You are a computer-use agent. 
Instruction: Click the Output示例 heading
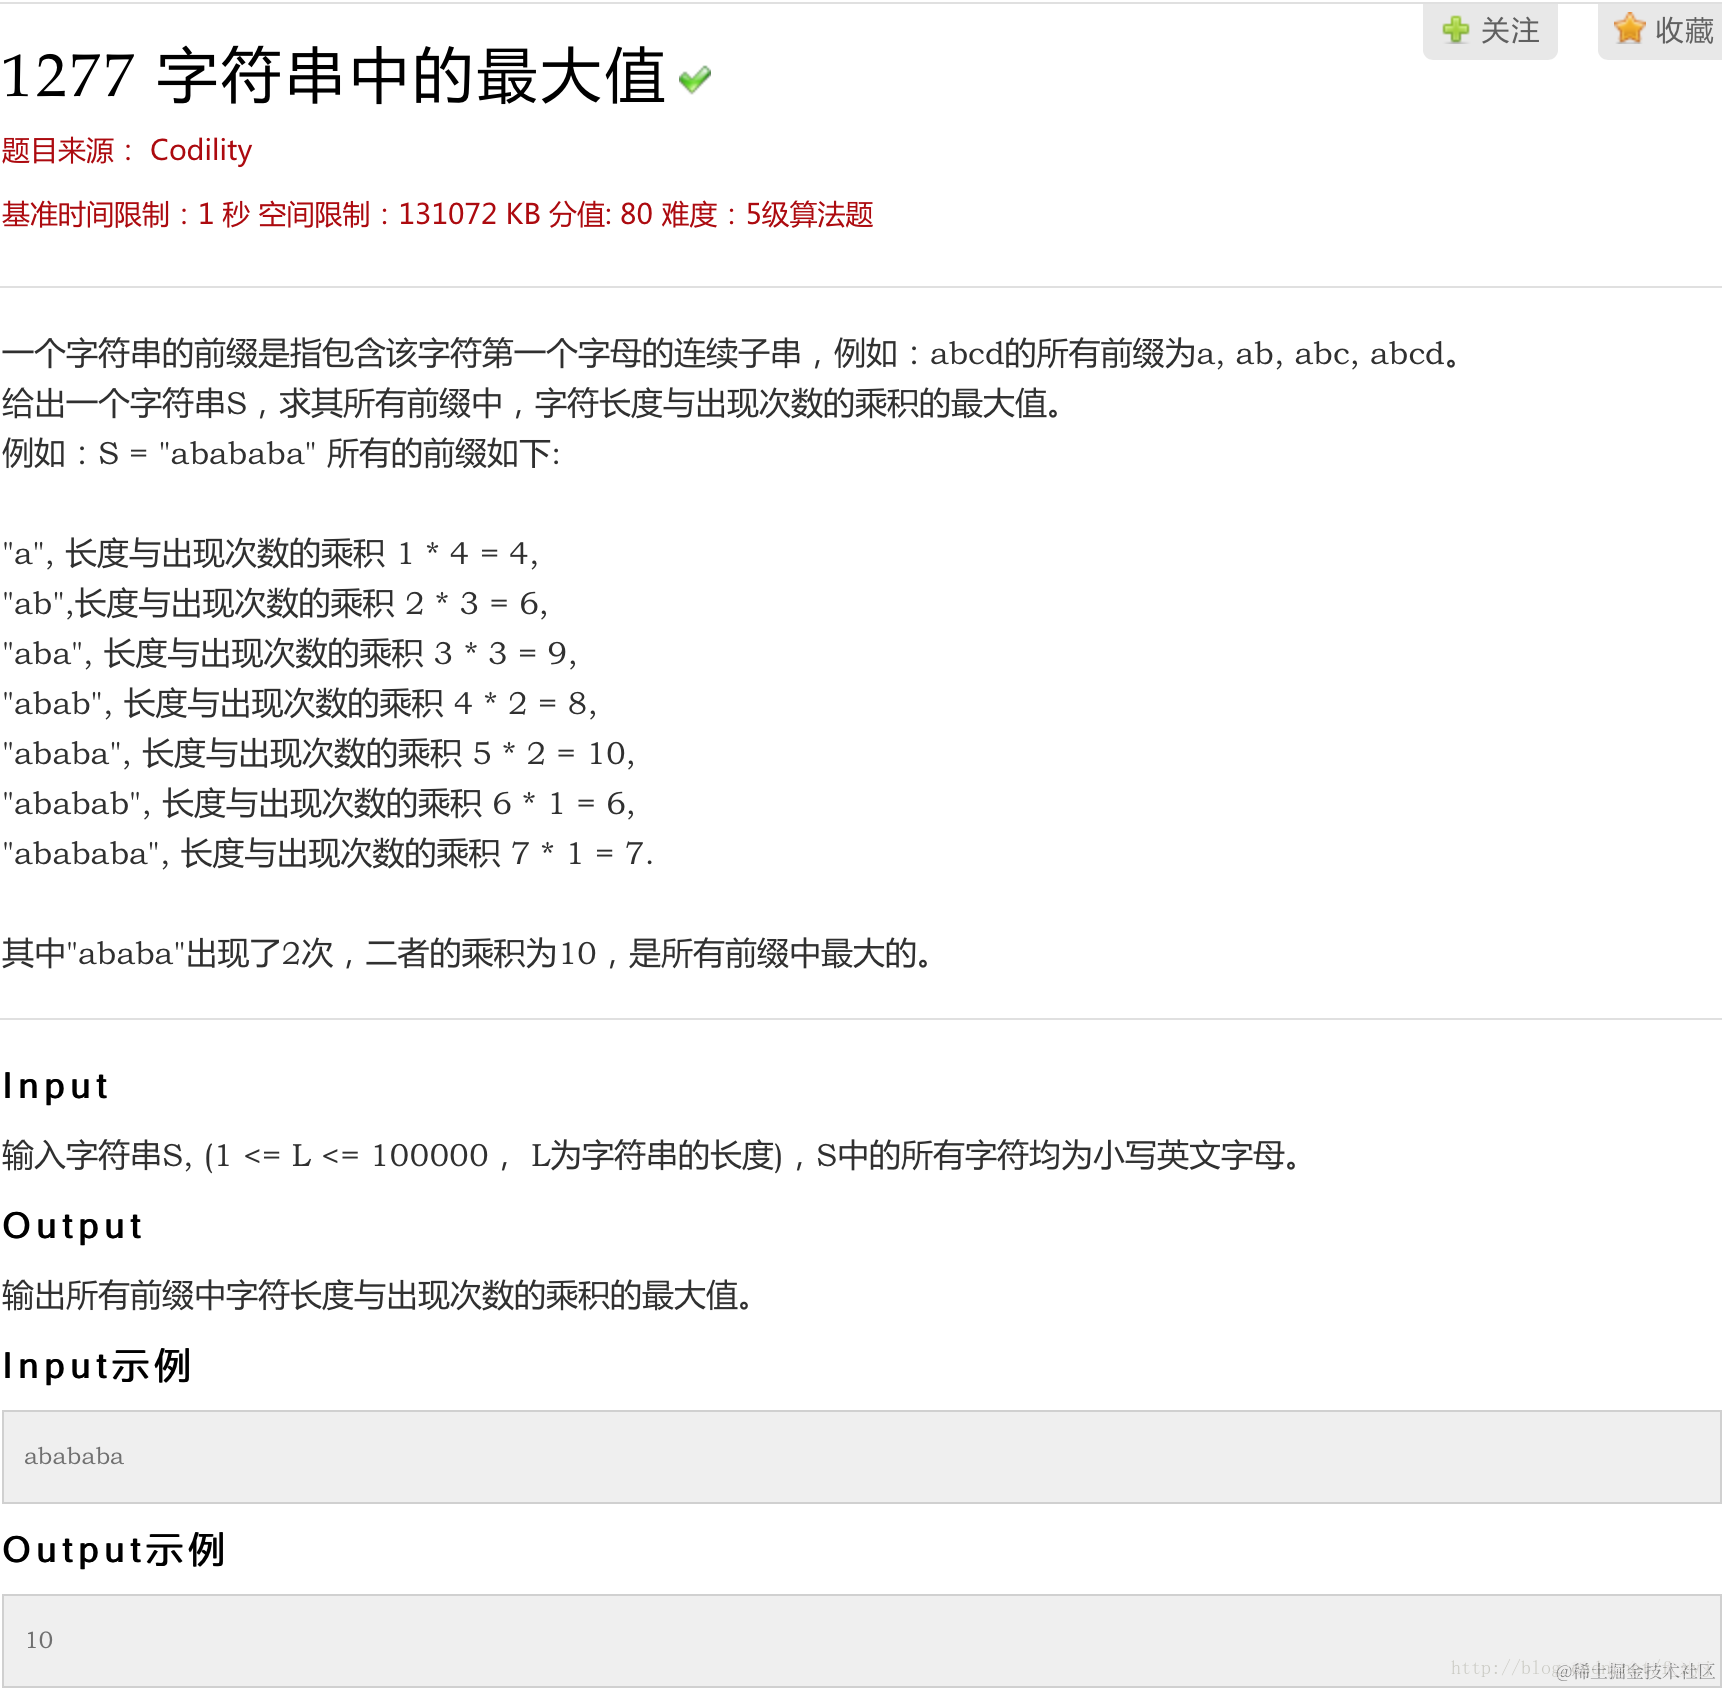(x=114, y=1550)
